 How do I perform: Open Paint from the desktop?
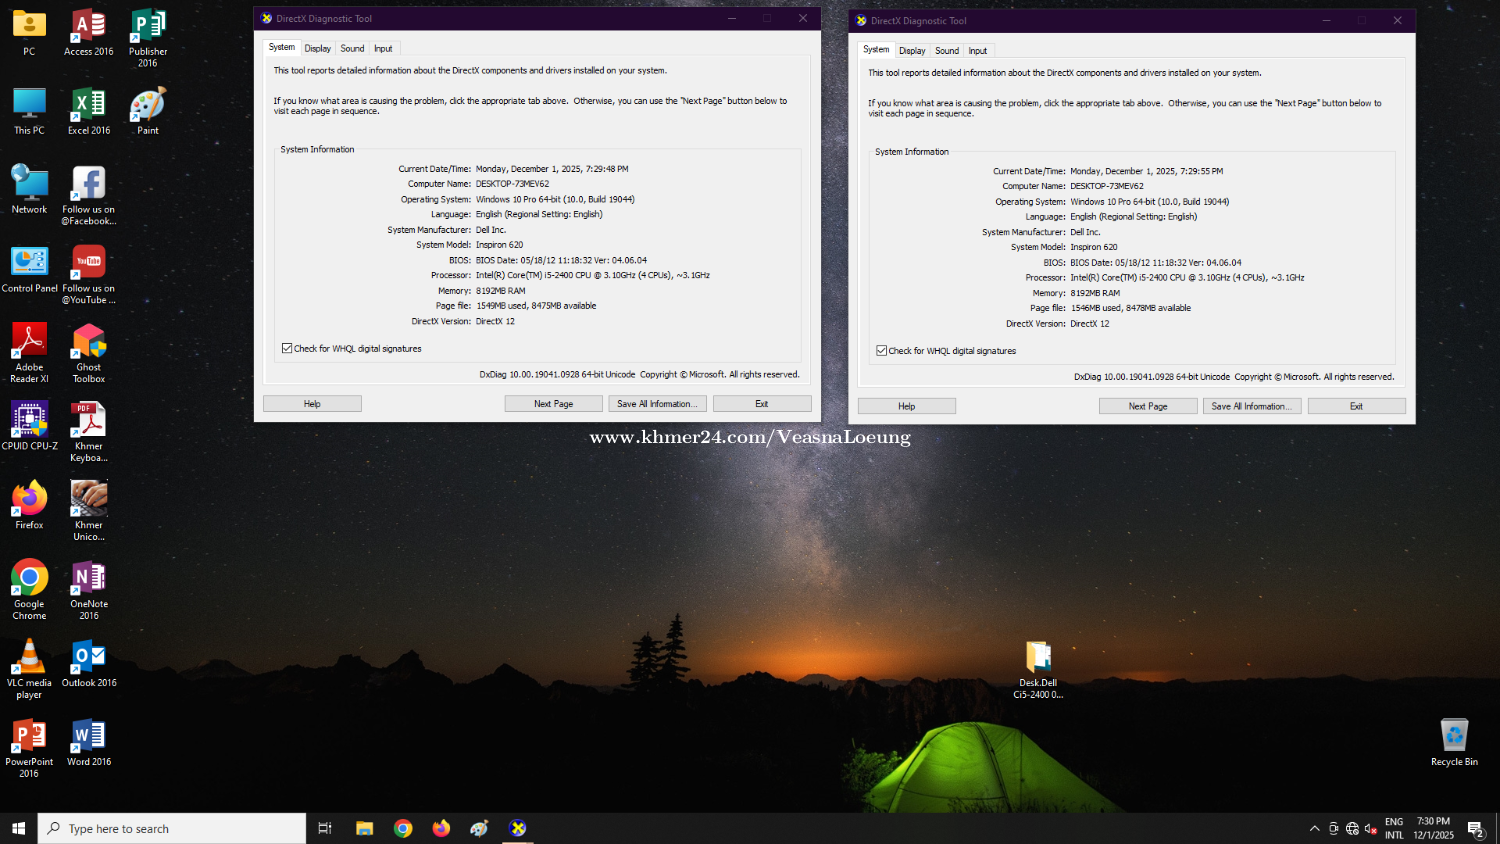(148, 106)
